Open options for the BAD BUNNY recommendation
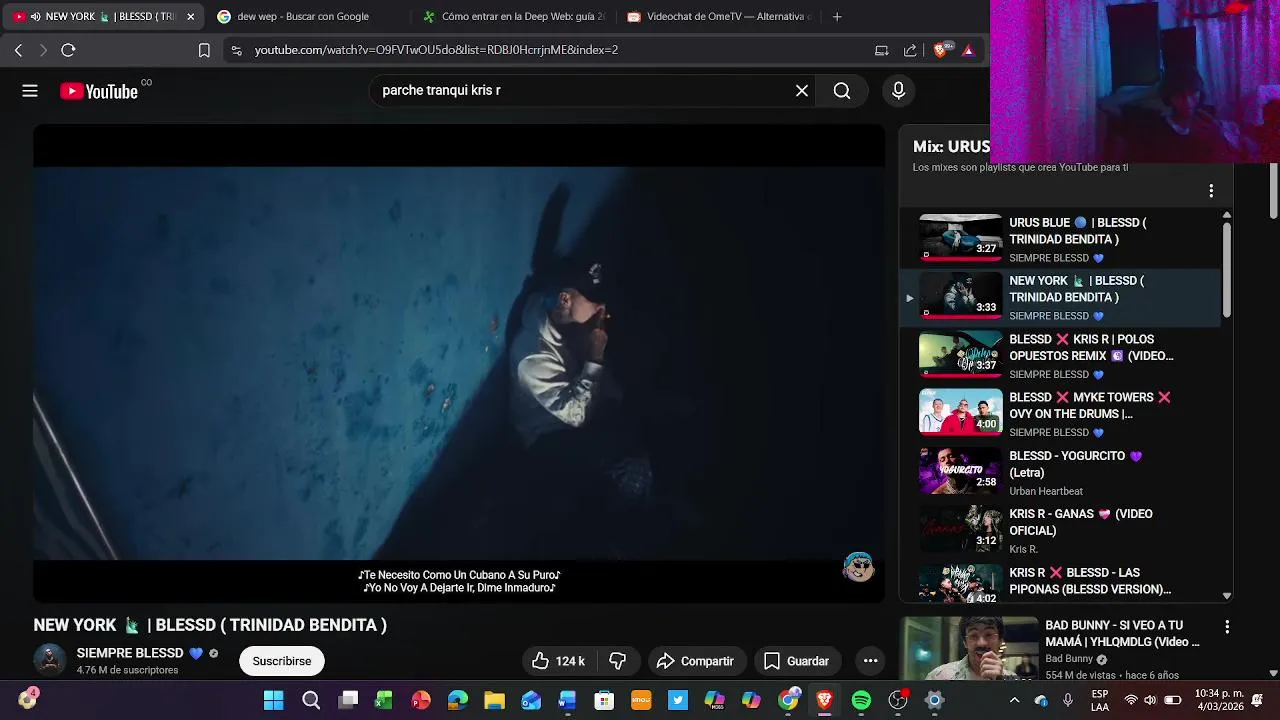 click(1227, 627)
